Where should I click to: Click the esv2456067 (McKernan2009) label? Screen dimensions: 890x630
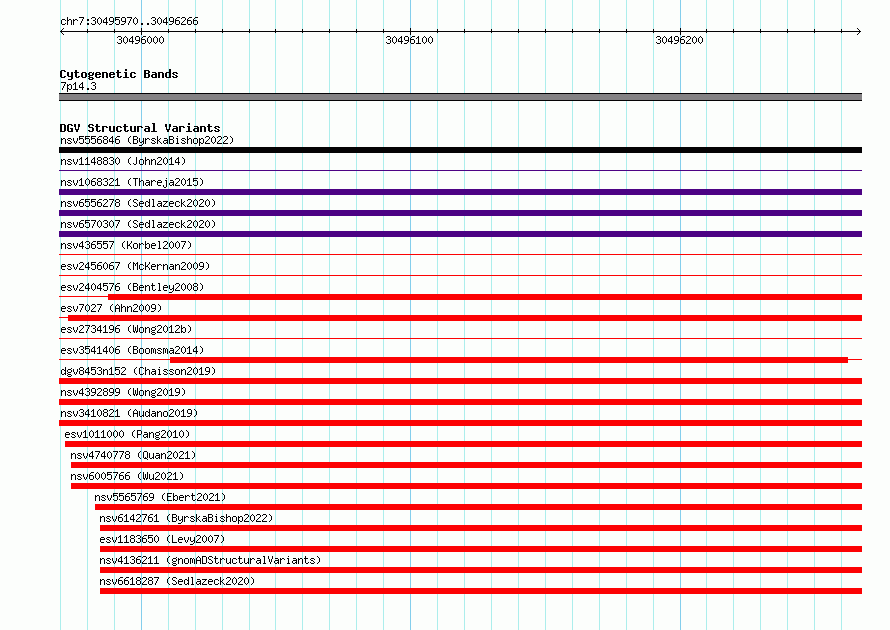pos(135,266)
